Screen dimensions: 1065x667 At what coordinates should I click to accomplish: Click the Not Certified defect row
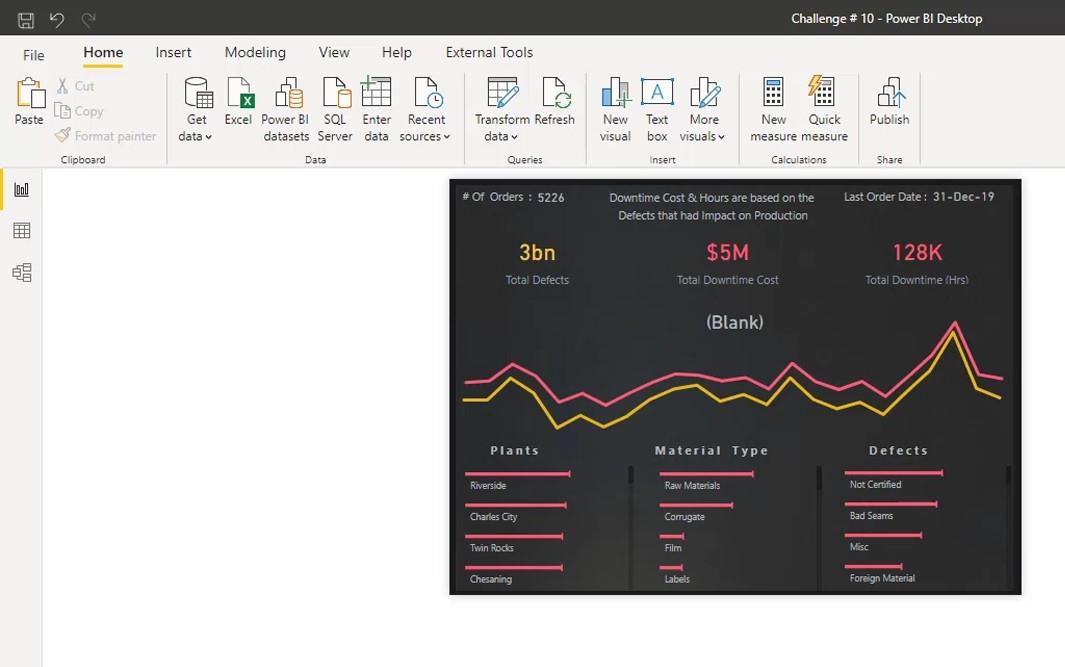[x=894, y=479]
